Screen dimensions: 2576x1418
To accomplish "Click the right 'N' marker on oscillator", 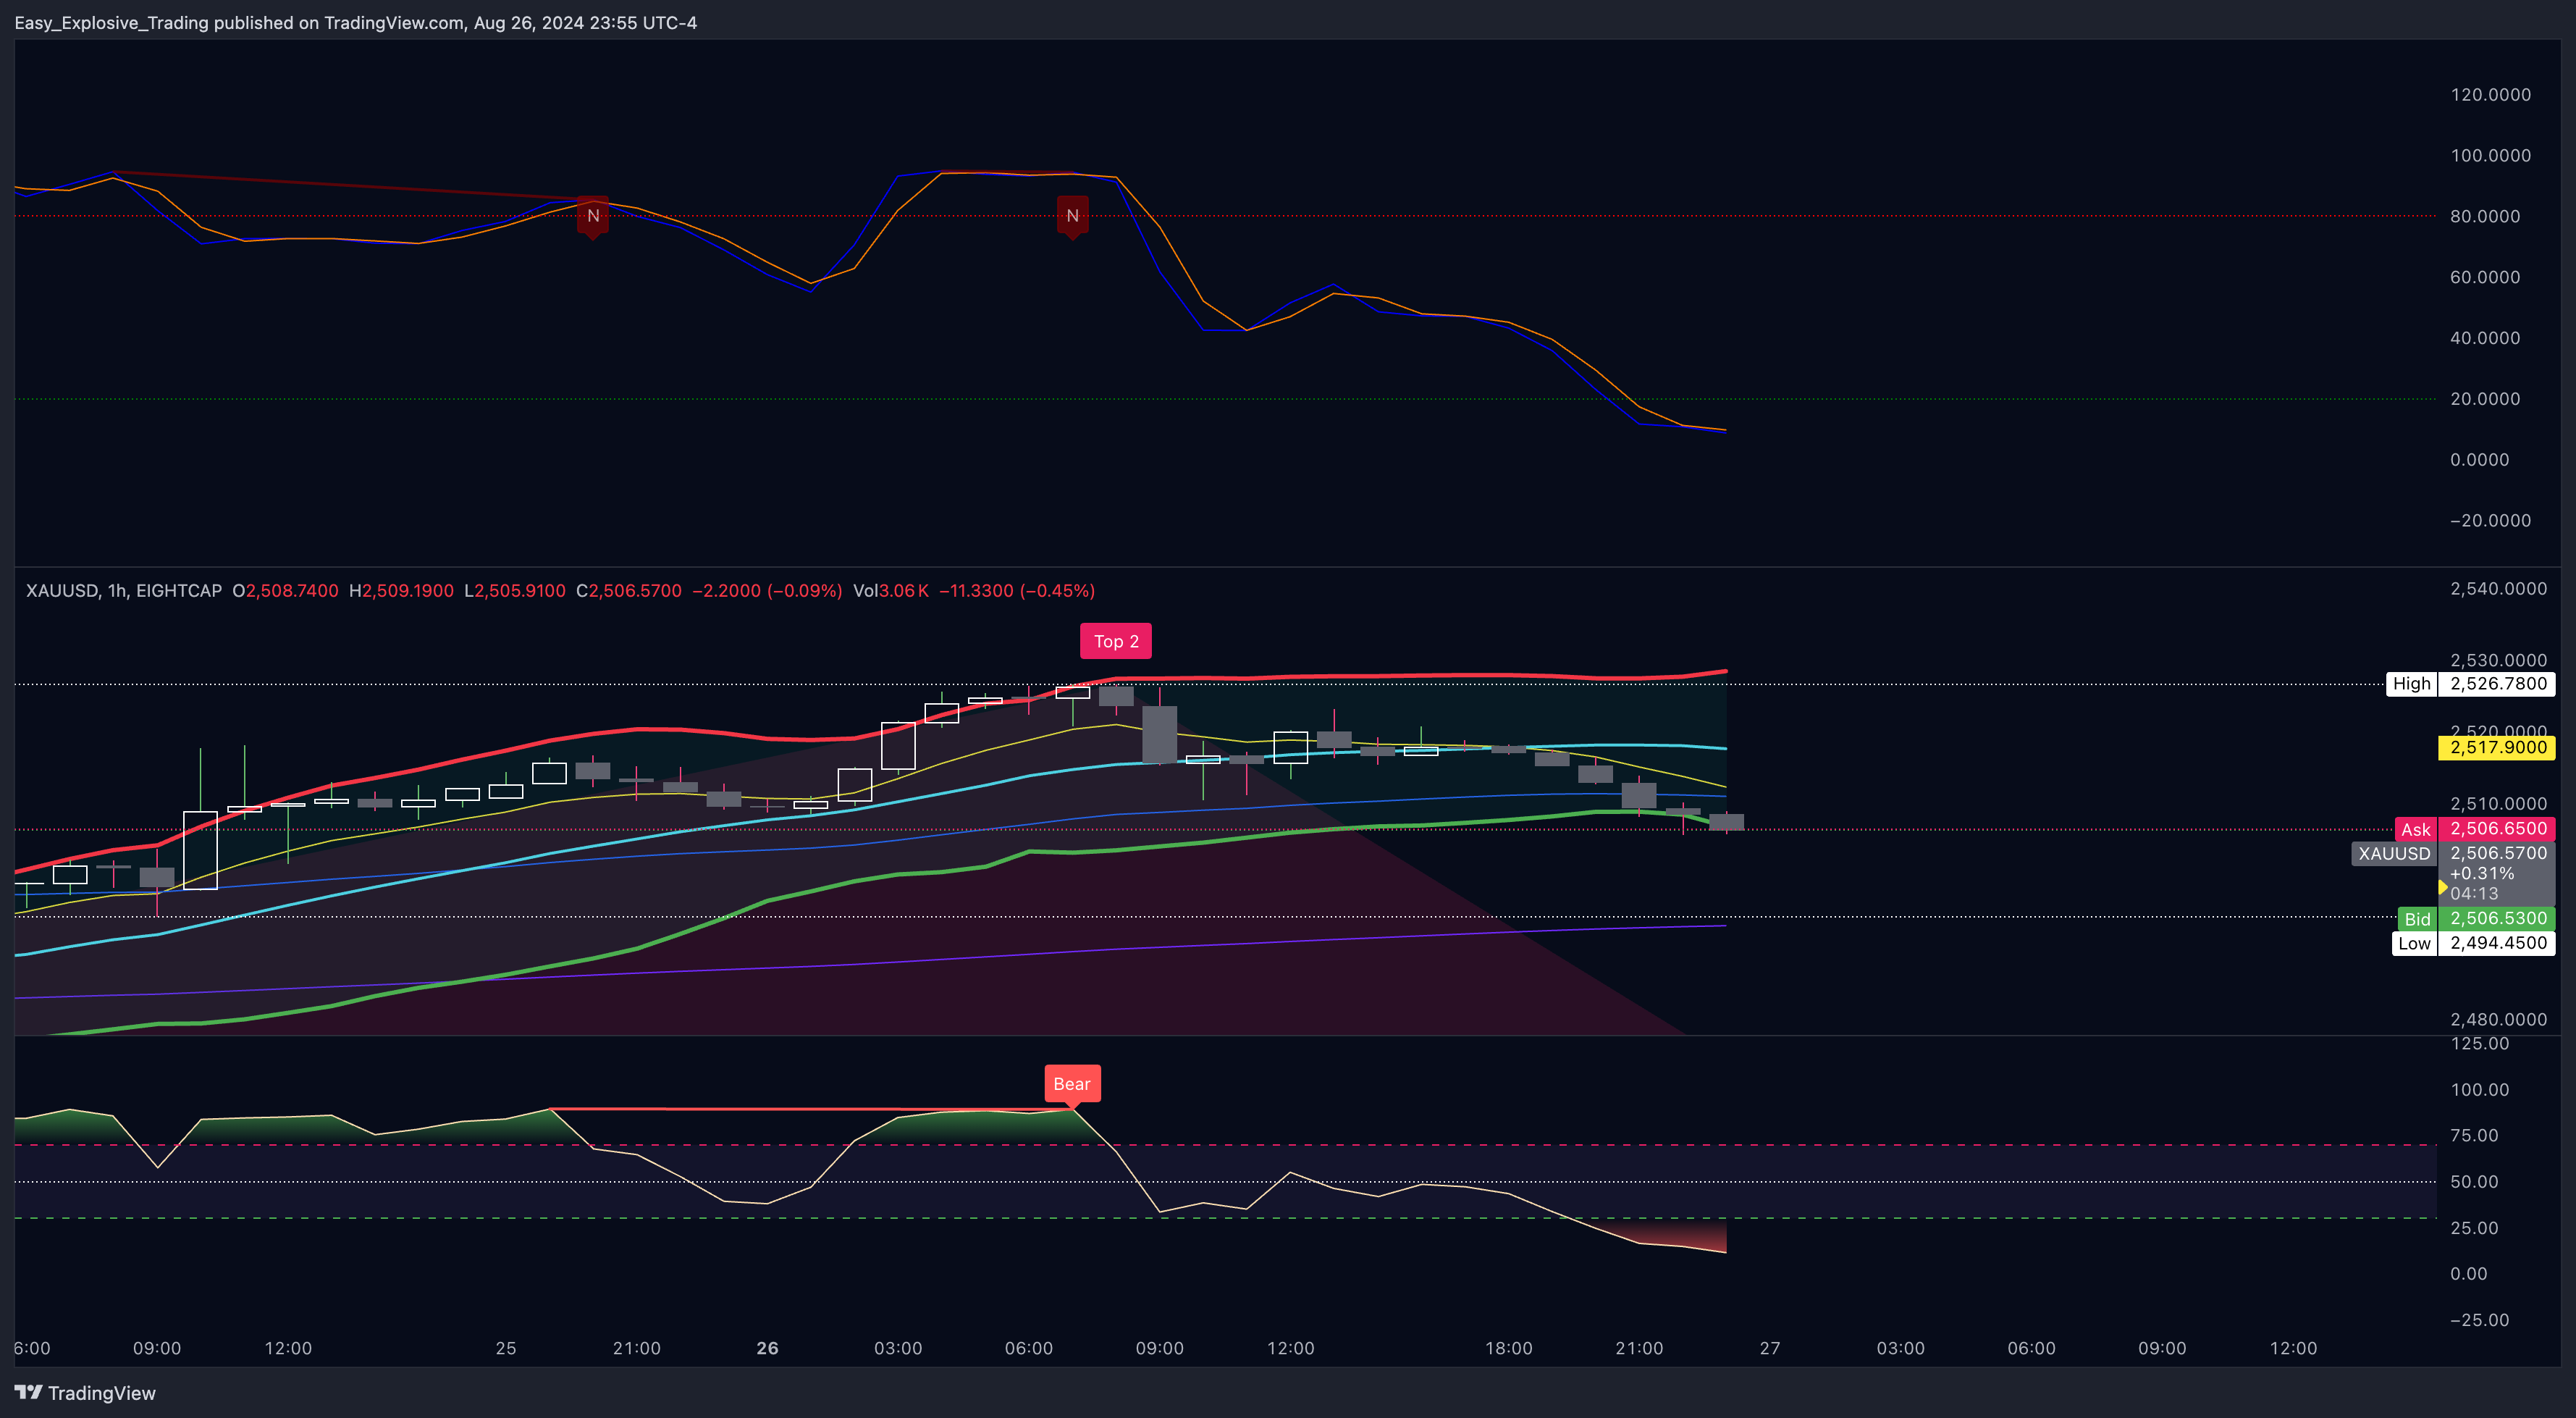I will [1072, 217].
